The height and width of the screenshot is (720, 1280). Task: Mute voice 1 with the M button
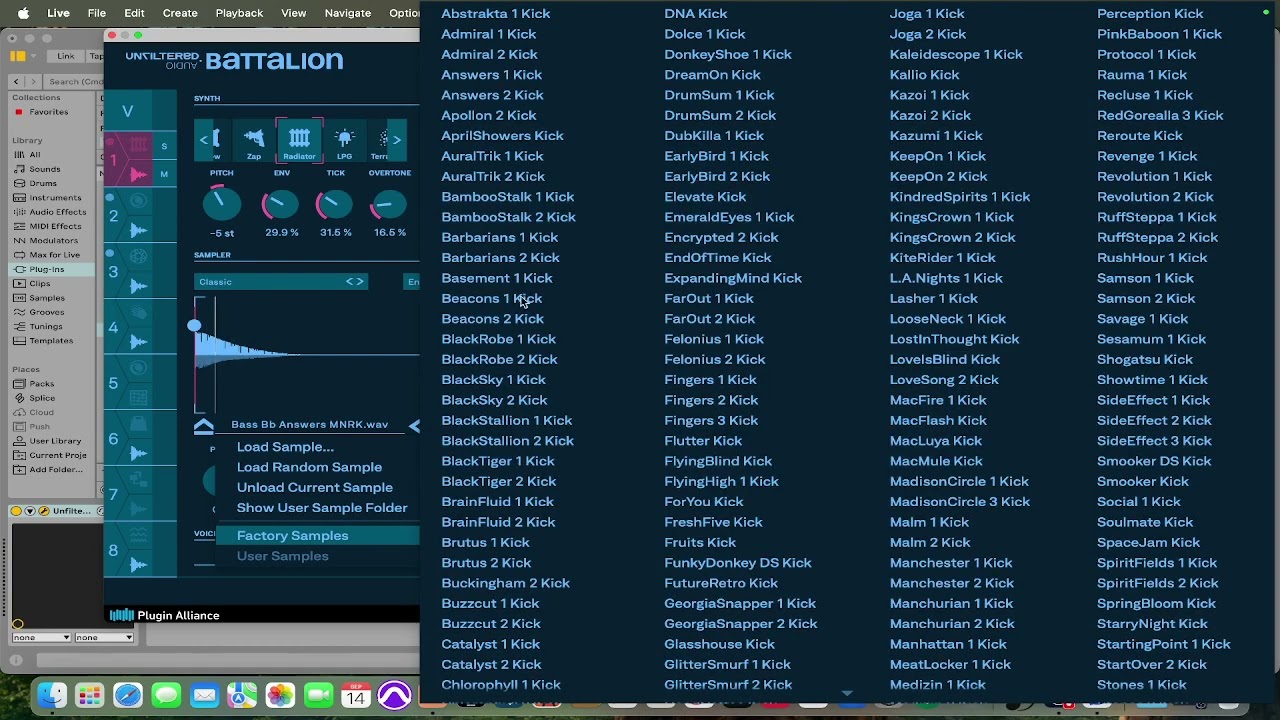(x=164, y=174)
